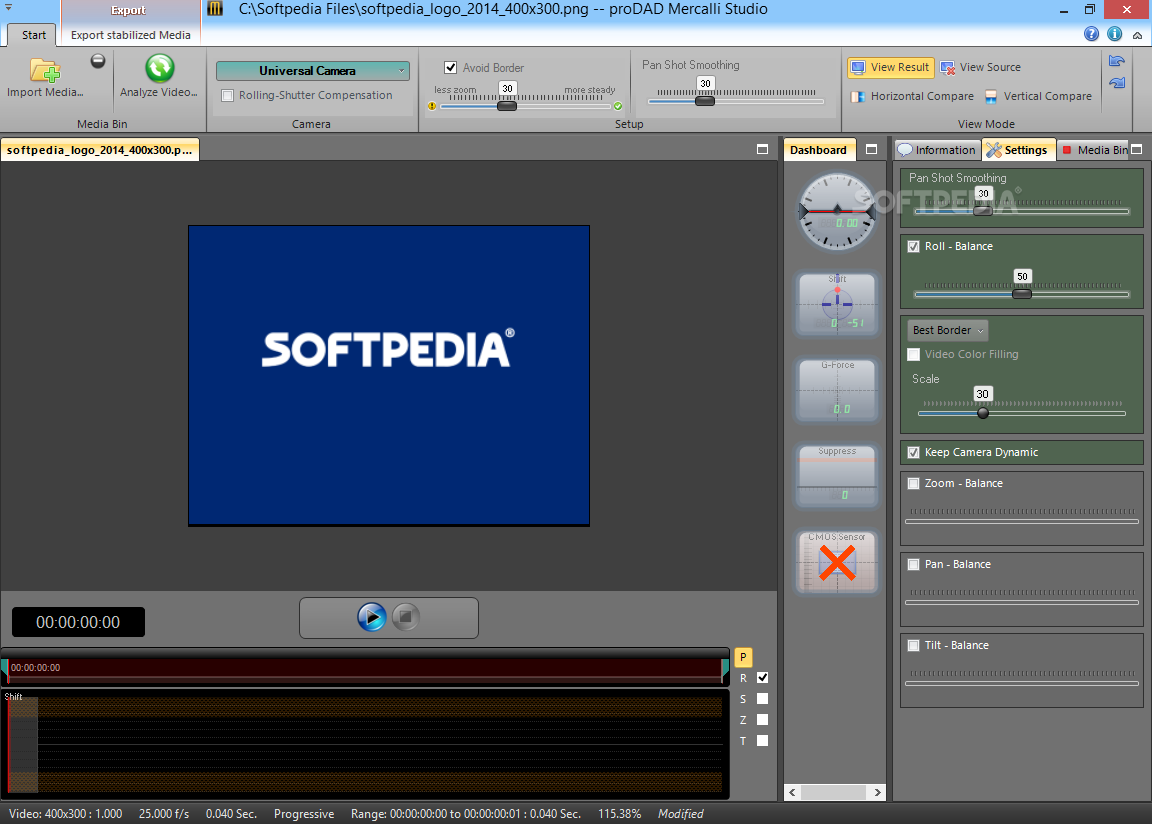Click the Softpedia video preview image
The width and height of the screenshot is (1152, 824).
[x=389, y=375]
